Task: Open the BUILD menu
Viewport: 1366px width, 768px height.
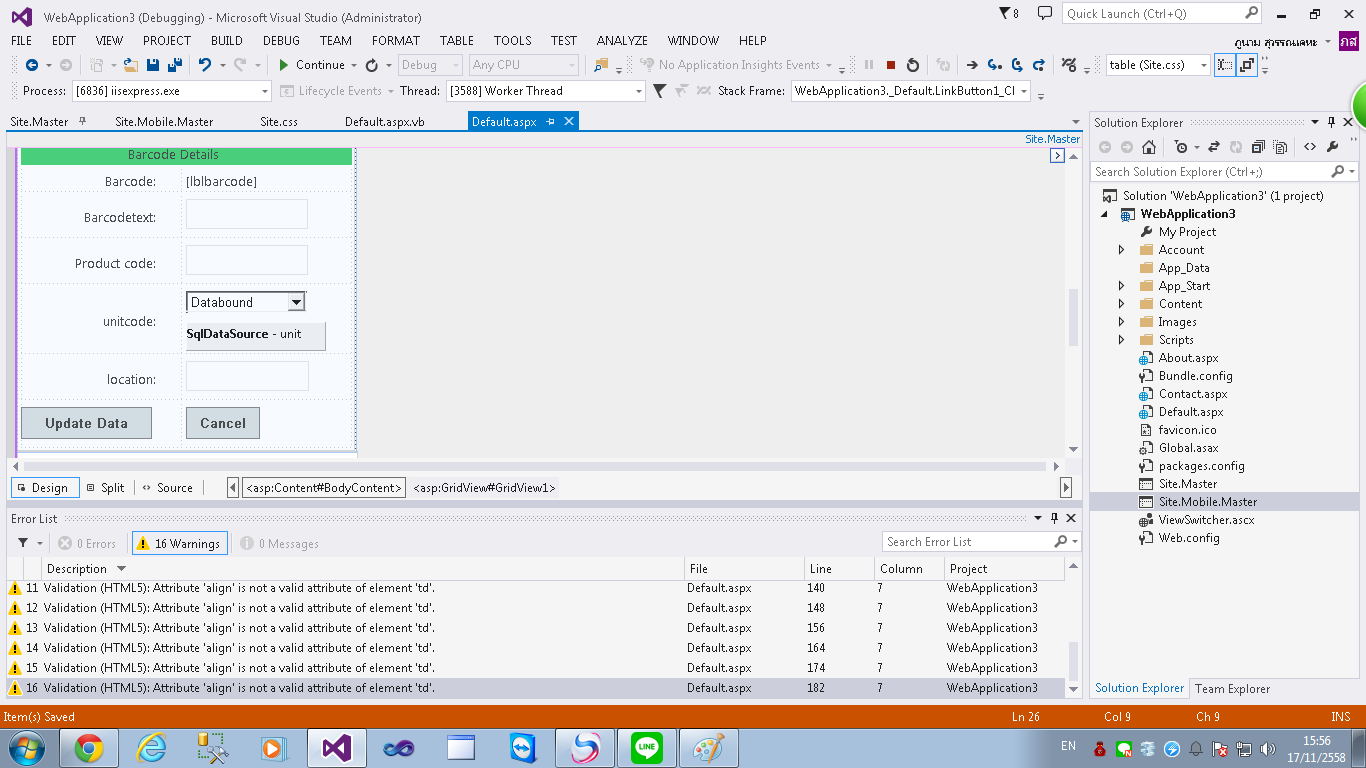Action: 227,41
